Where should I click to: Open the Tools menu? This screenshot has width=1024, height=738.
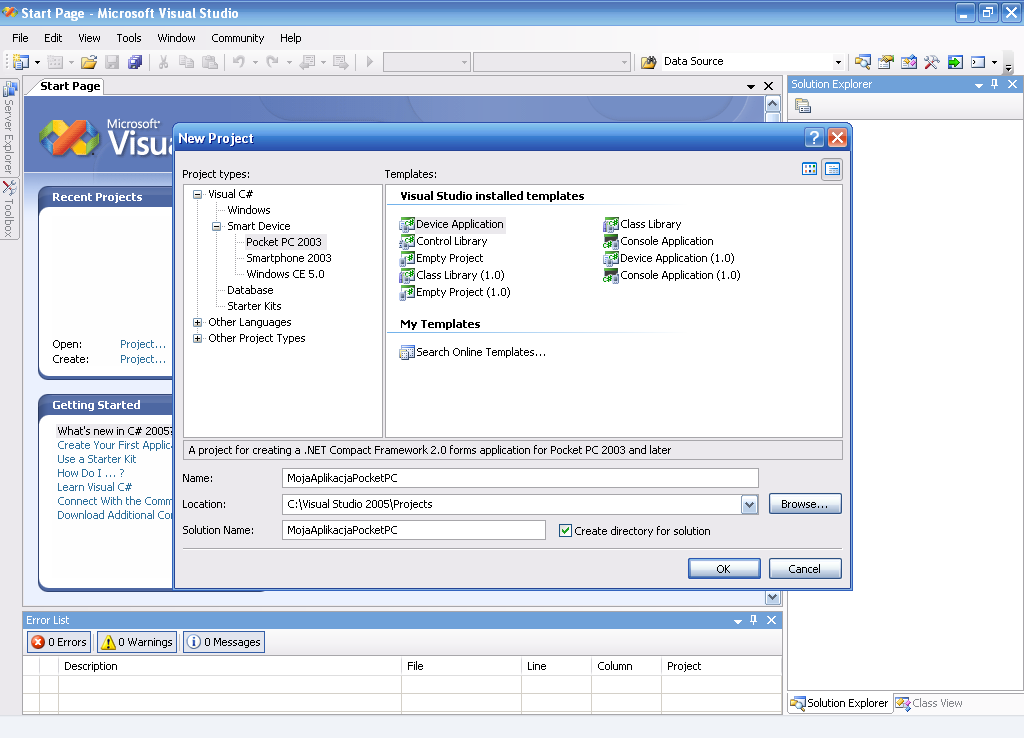(x=129, y=38)
